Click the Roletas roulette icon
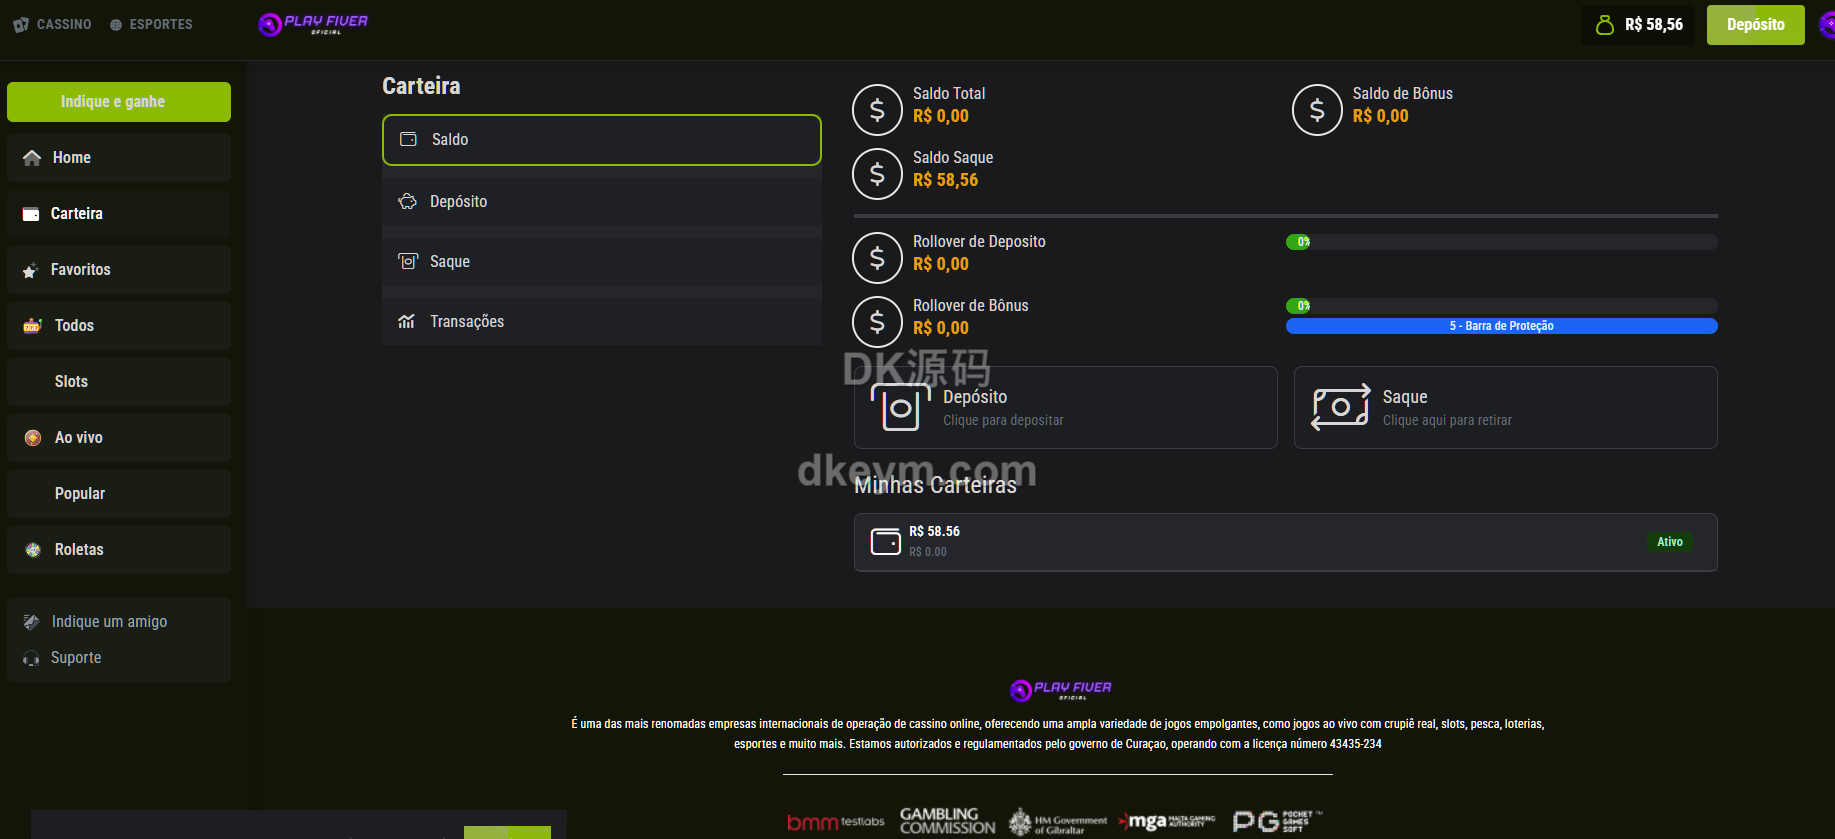 [x=33, y=550]
